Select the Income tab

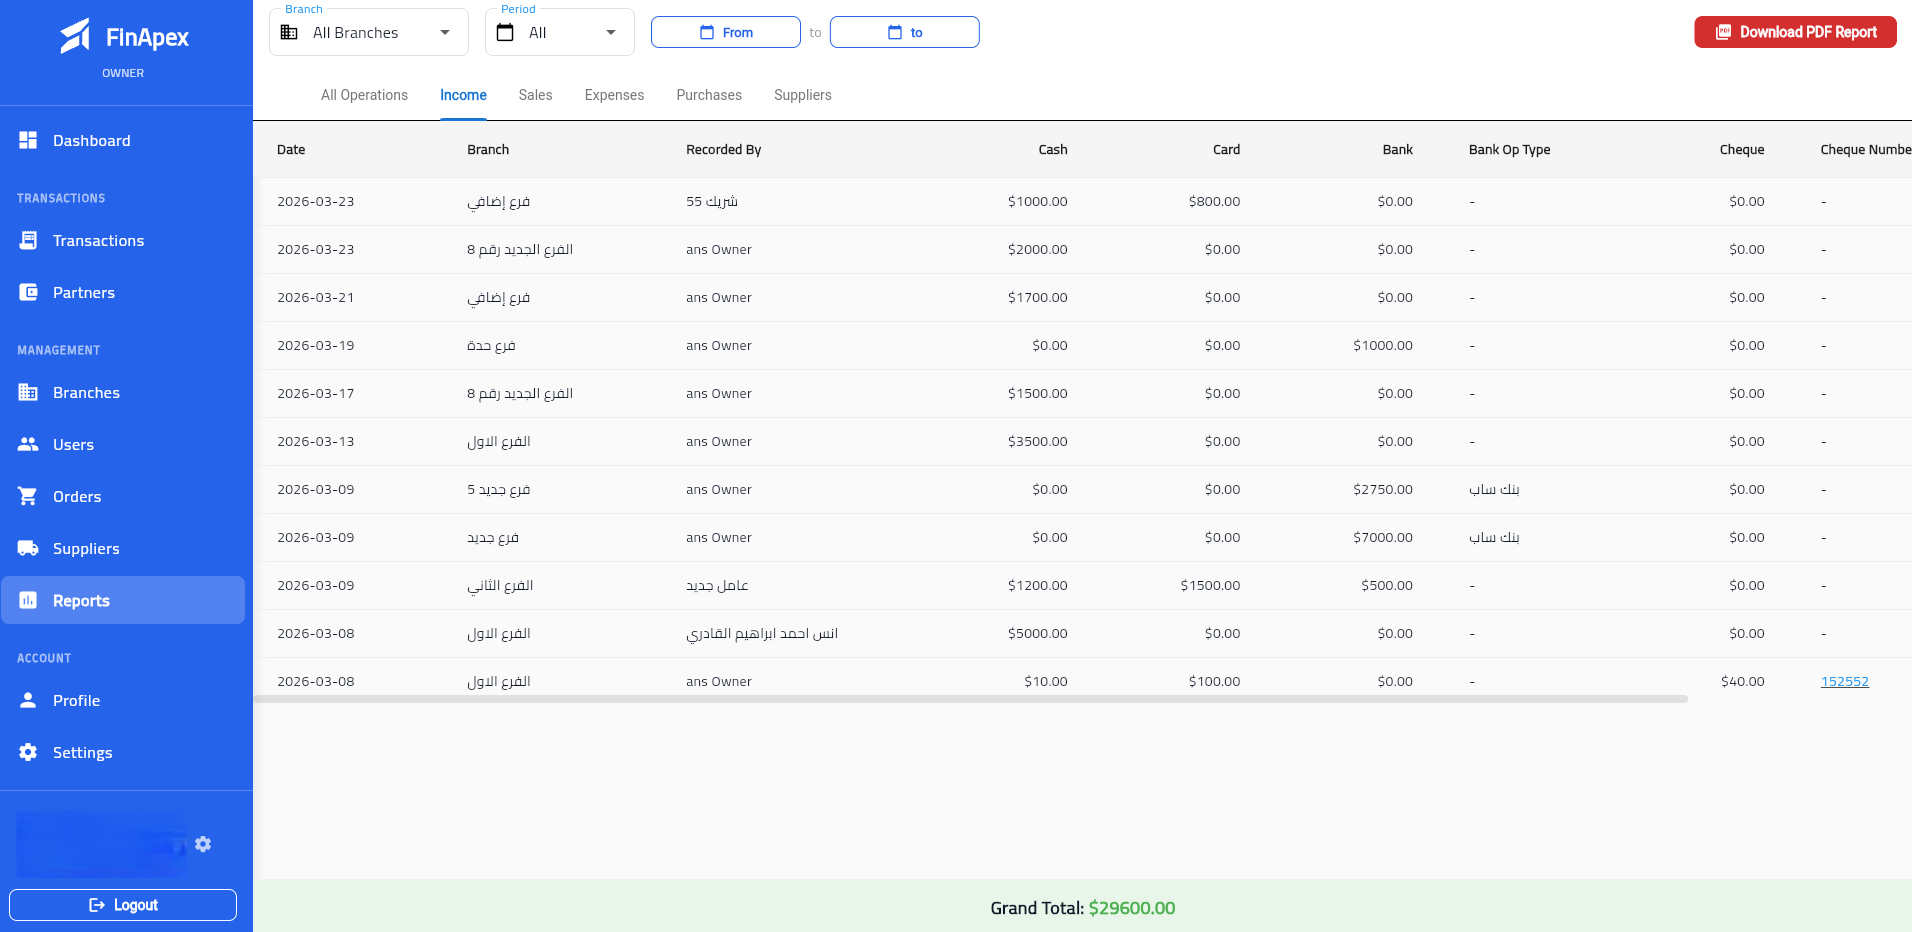pyautogui.click(x=463, y=95)
